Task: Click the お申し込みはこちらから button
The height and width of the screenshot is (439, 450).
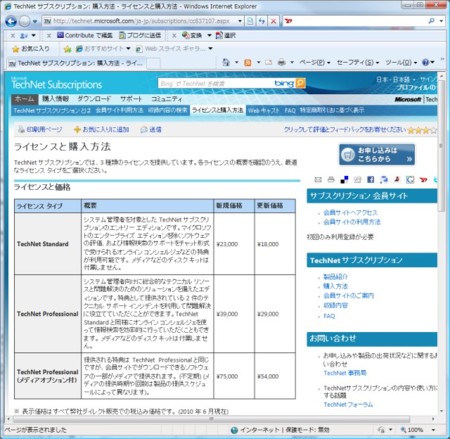Action: coord(377,155)
